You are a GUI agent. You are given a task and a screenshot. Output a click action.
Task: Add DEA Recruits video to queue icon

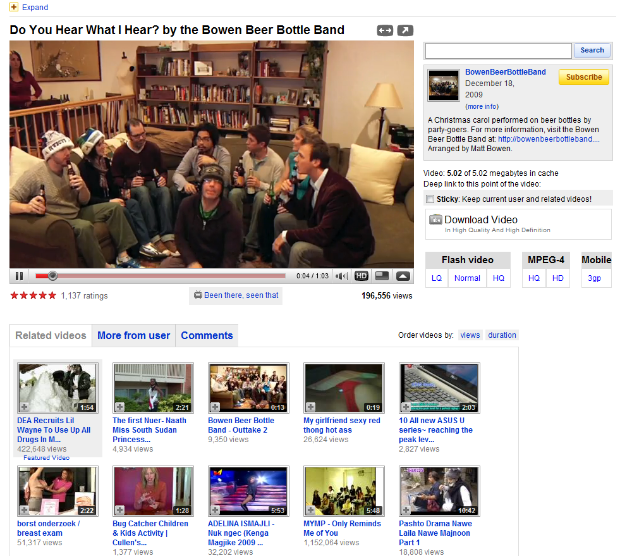[24, 407]
